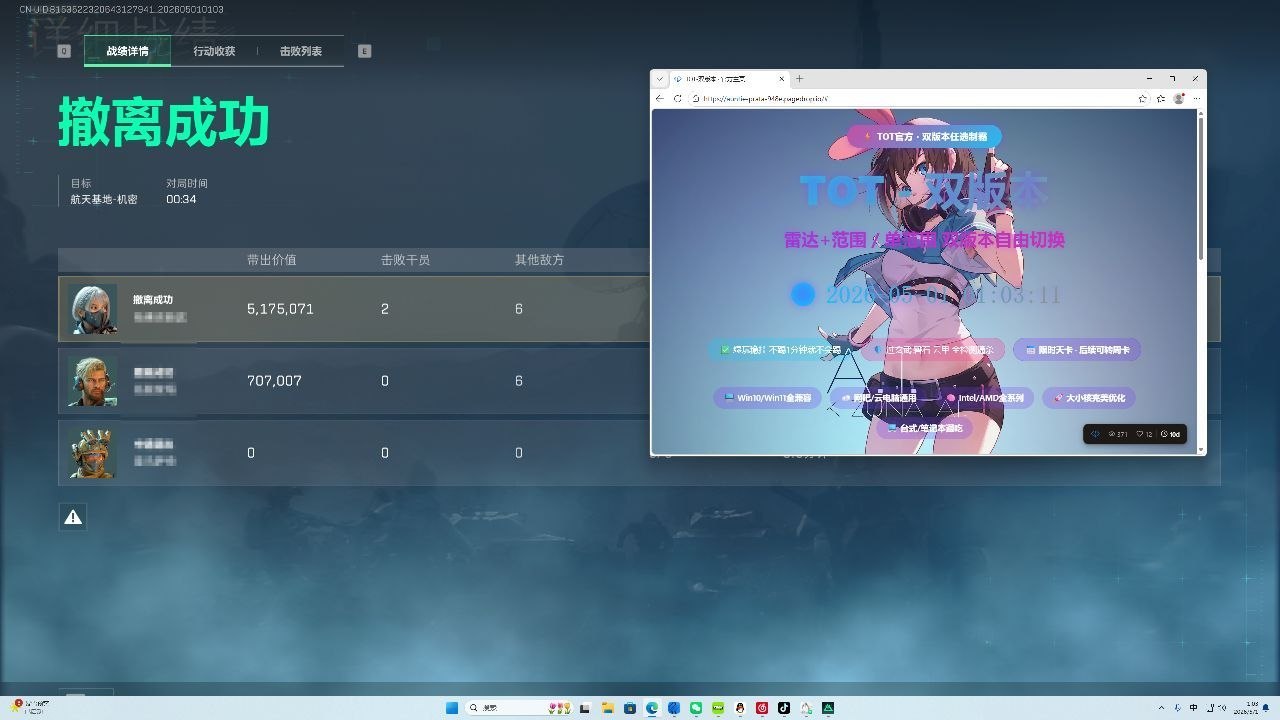
Task: Open the browser tab list dropdown
Action: (660, 78)
